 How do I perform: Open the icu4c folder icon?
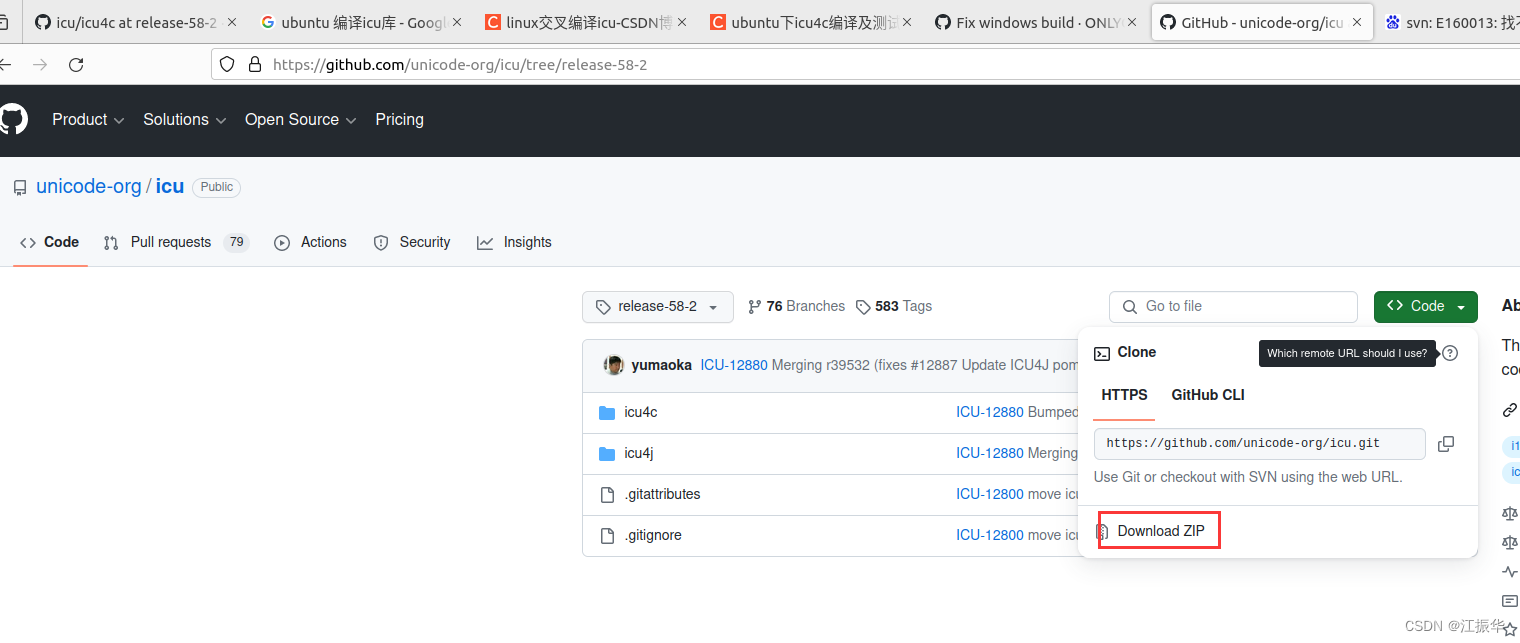[x=606, y=413]
